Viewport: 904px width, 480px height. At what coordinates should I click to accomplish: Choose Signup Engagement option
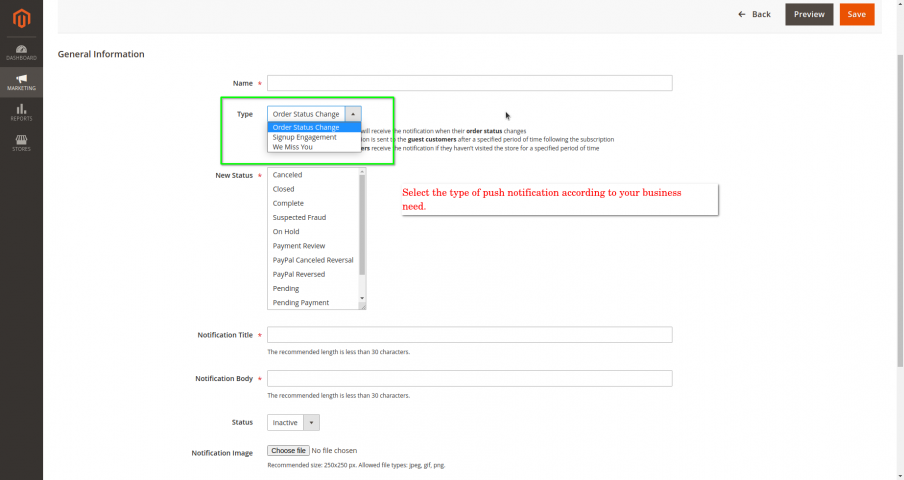pyautogui.click(x=304, y=137)
